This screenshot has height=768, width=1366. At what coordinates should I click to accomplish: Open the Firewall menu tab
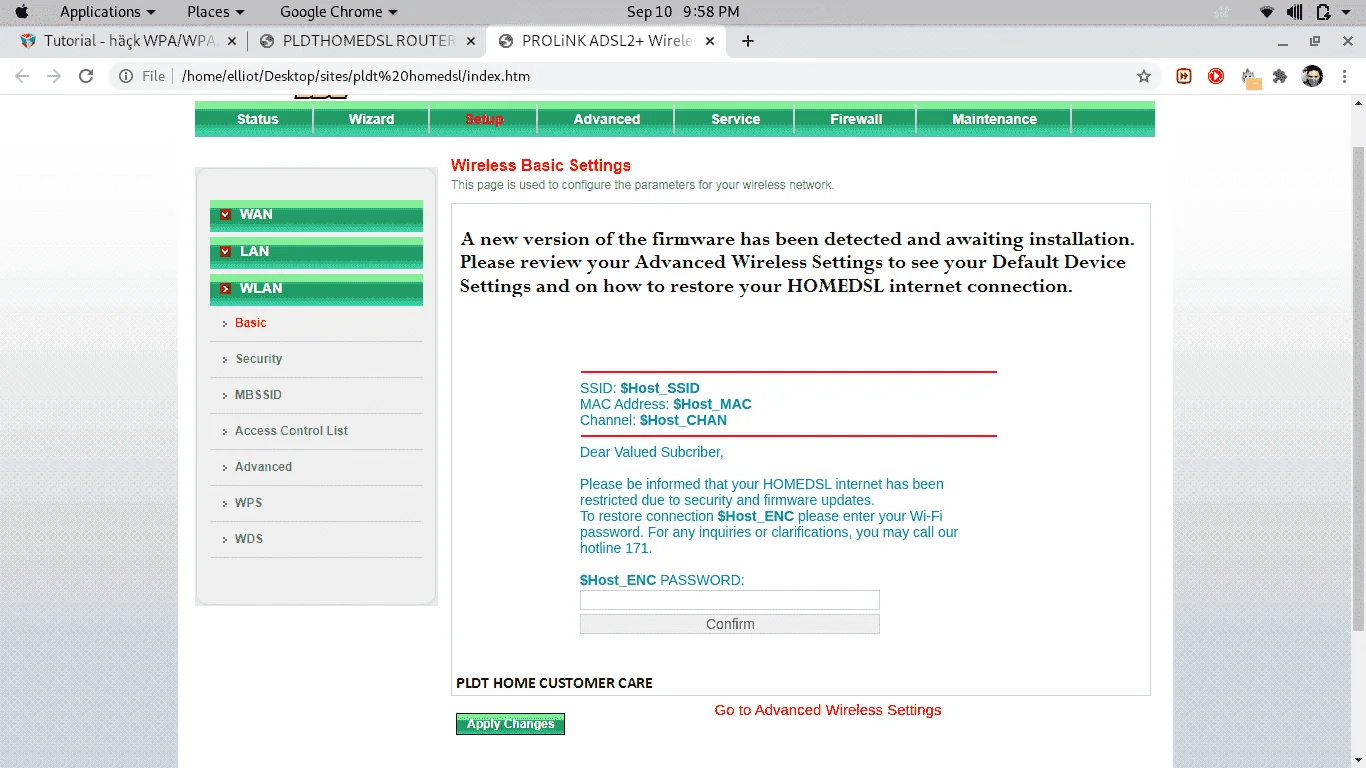click(856, 119)
